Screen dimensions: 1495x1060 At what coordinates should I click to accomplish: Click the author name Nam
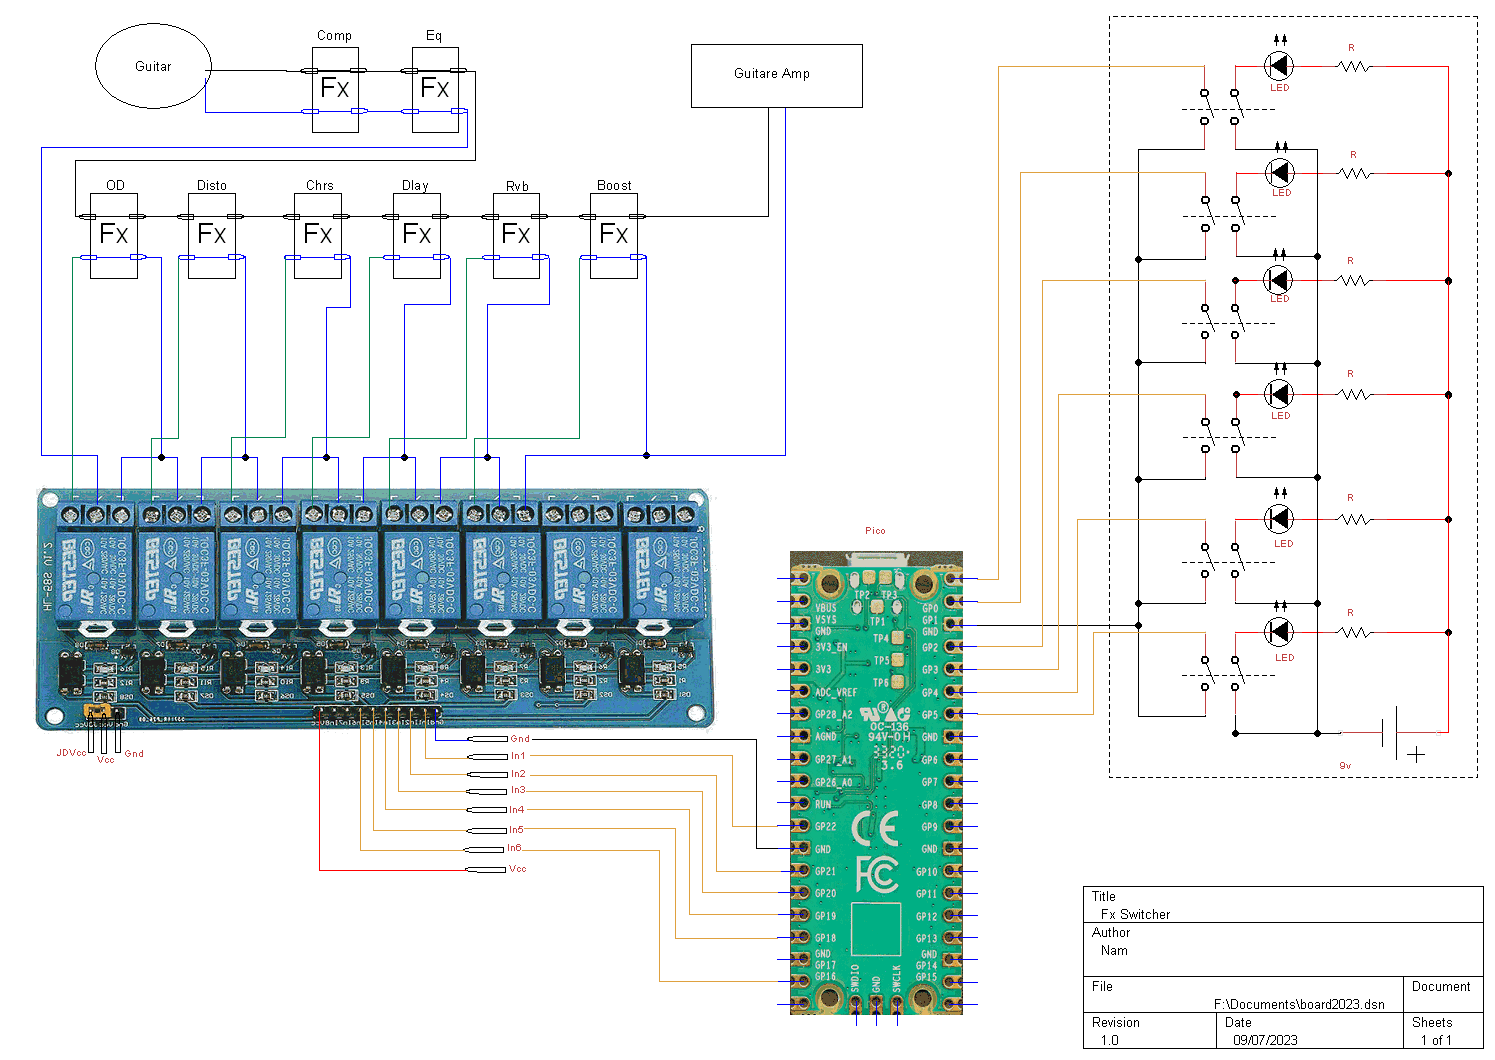[1114, 950]
